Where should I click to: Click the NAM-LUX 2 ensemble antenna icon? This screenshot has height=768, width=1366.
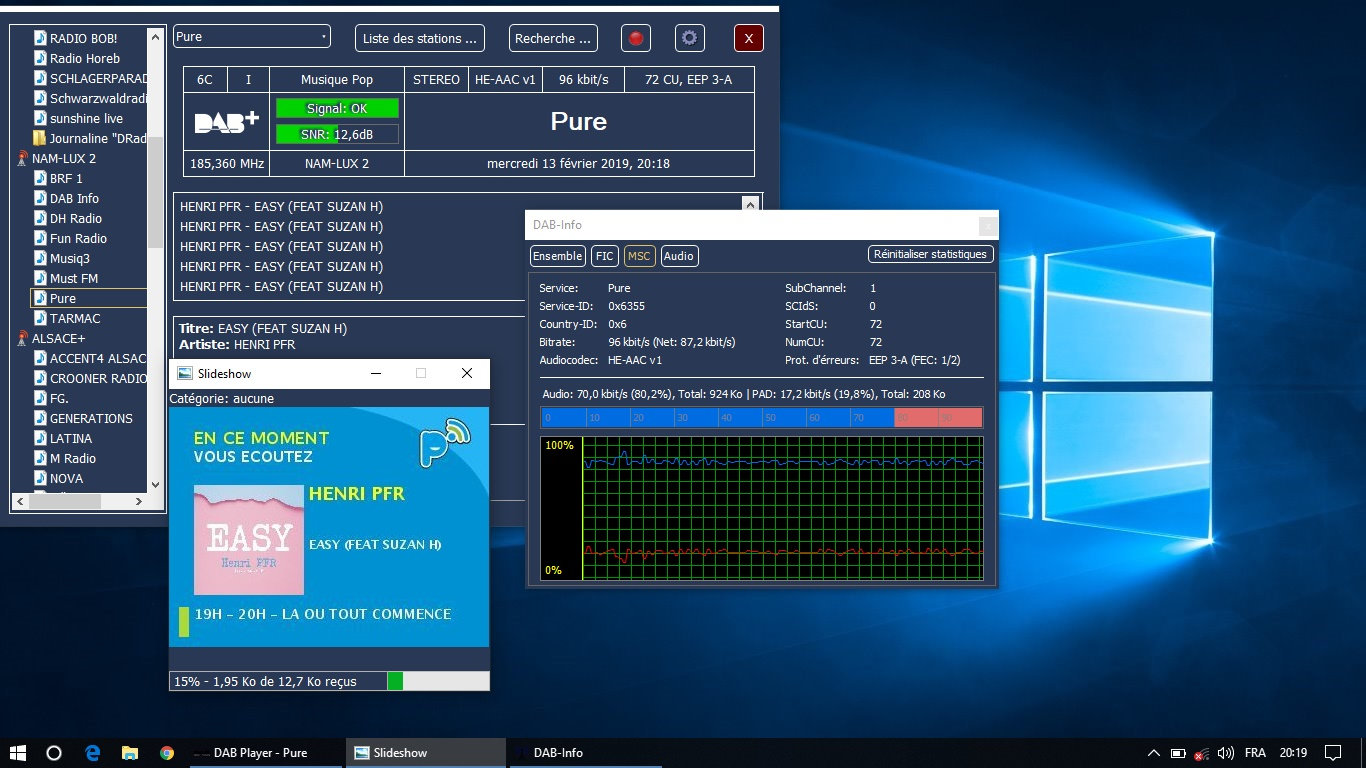[22, 159]
